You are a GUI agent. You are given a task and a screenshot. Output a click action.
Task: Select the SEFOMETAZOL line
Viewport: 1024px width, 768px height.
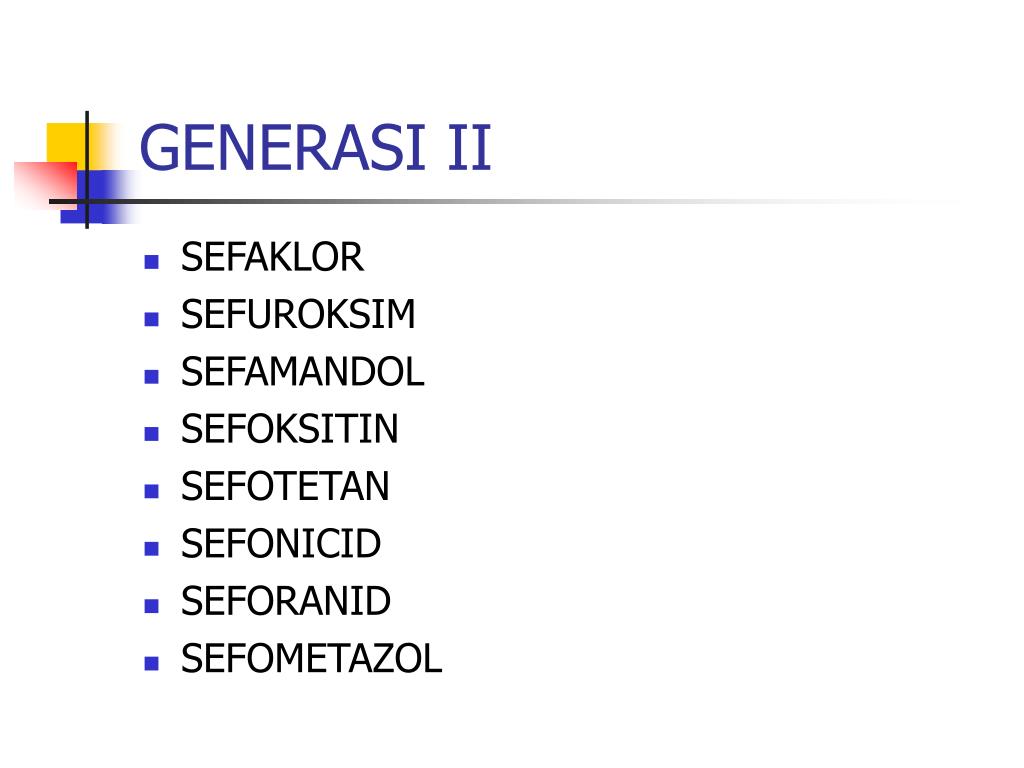312,658
